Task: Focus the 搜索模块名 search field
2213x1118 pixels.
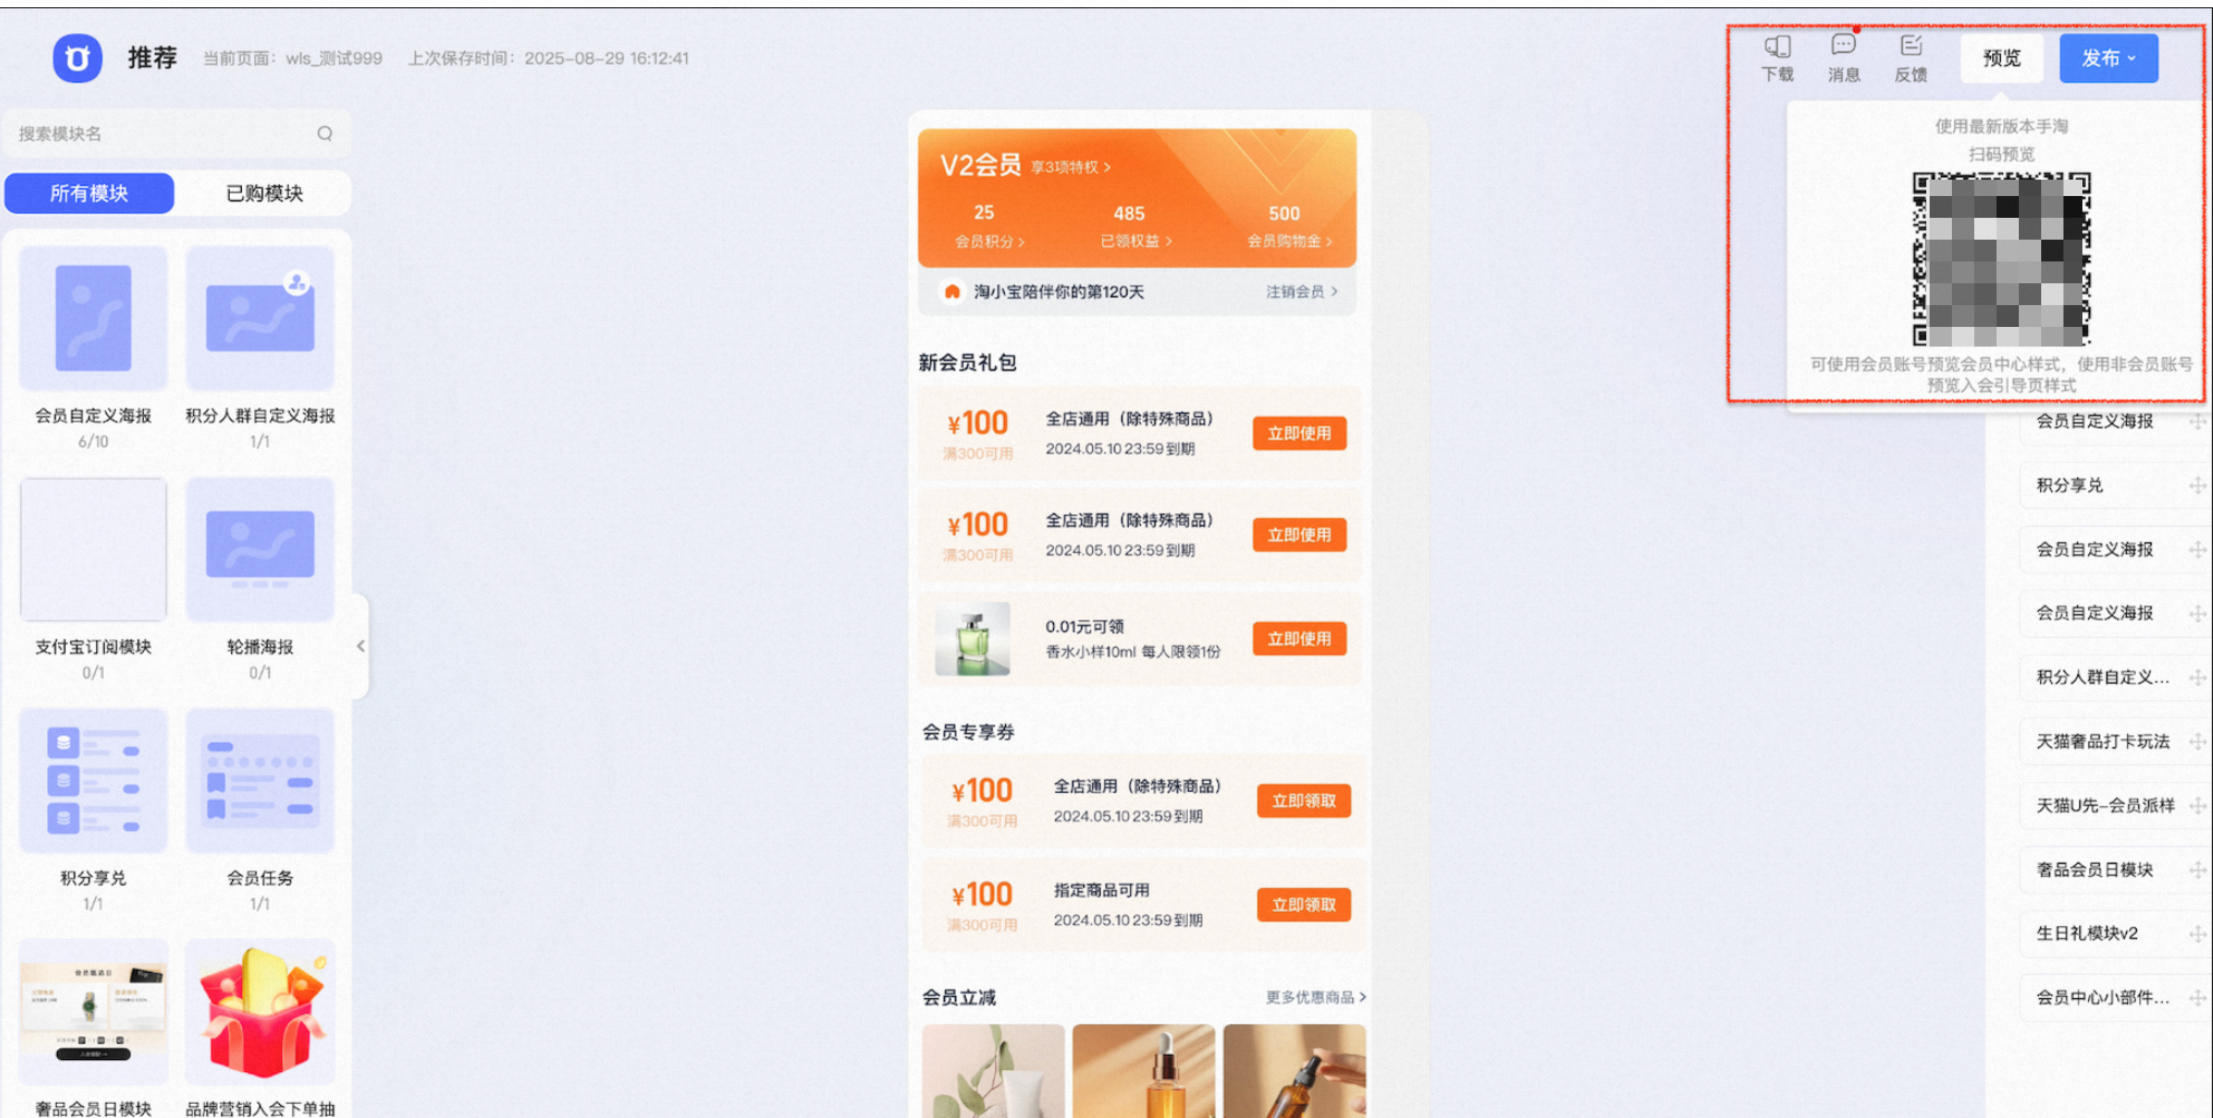Action: tap(176, 133)
